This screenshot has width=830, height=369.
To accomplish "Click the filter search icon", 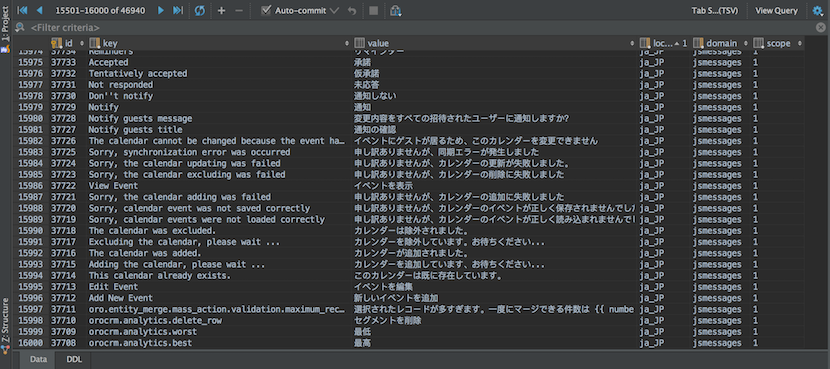I will click(x=20, y=28).
